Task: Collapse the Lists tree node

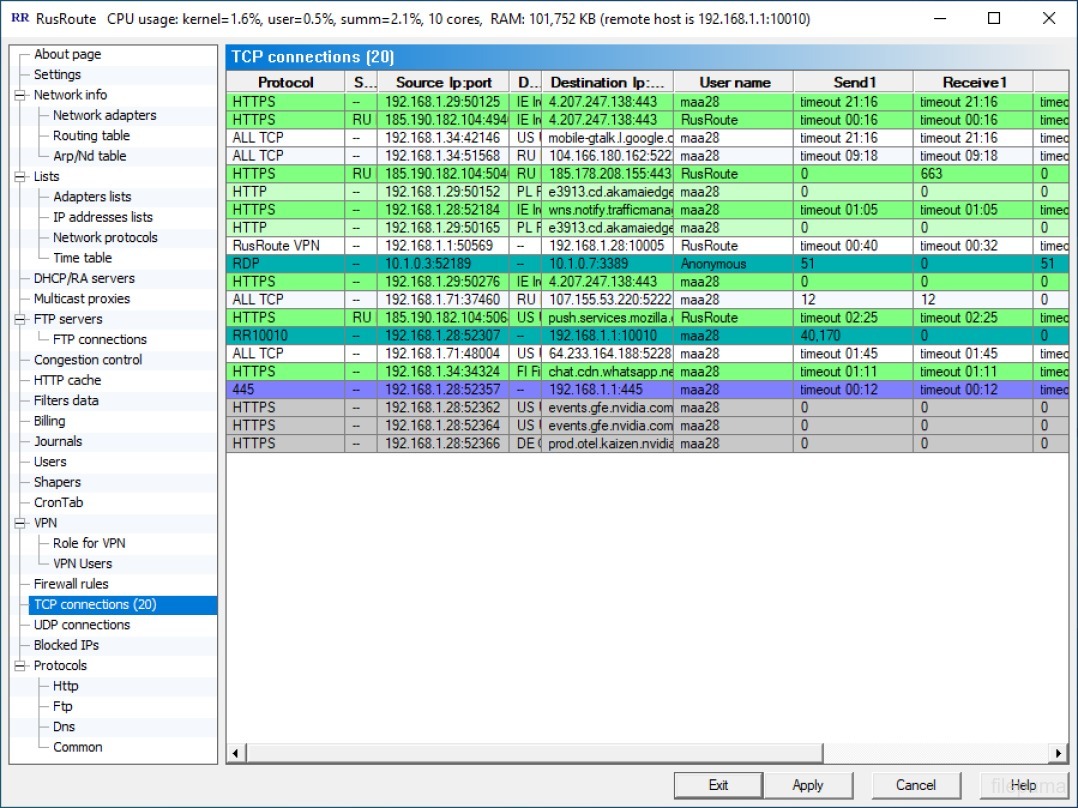Action: (20, 177)
